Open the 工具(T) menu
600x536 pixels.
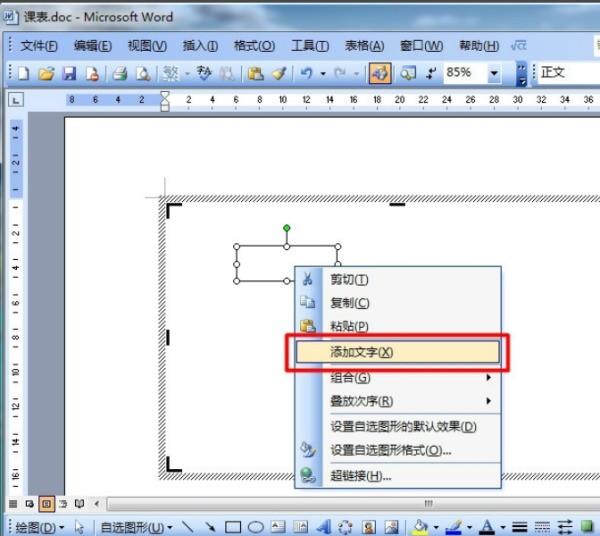[310, 46]
